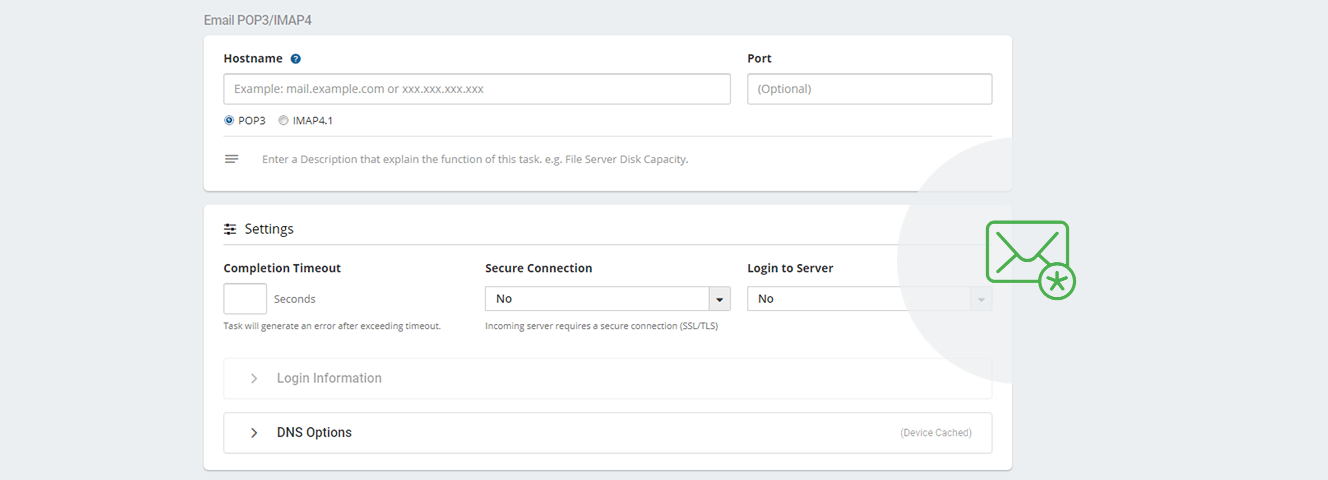Click the Device Cached label

(936, 433)
